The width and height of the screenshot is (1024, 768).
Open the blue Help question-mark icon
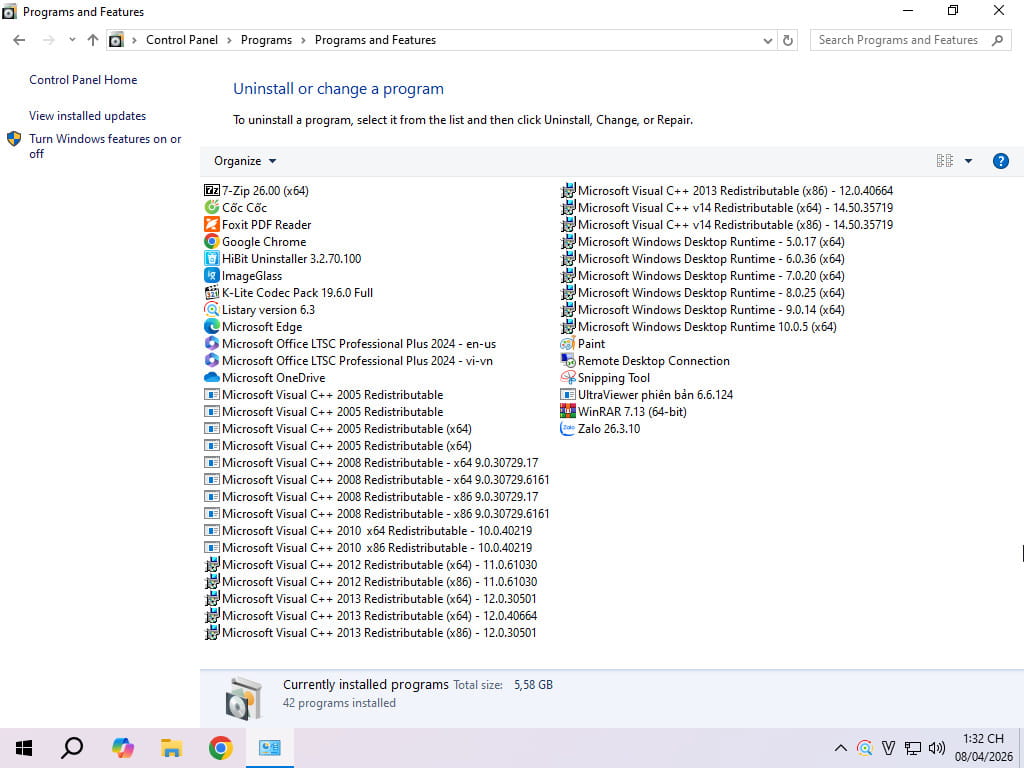(1000, 161)
